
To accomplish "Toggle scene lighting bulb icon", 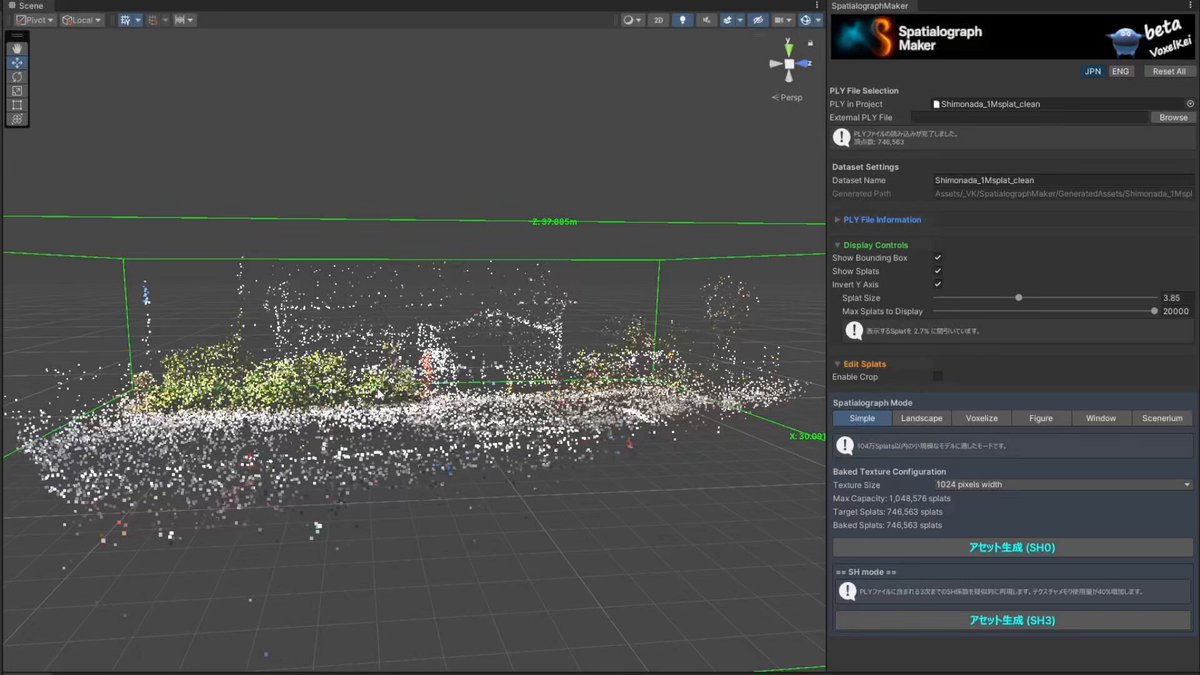I will 684,20.
